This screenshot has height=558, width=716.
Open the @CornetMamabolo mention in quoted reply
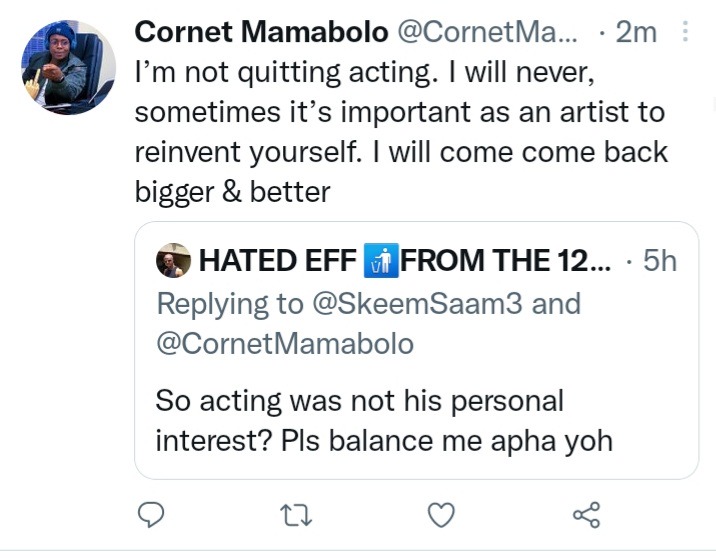coord(285,343)
